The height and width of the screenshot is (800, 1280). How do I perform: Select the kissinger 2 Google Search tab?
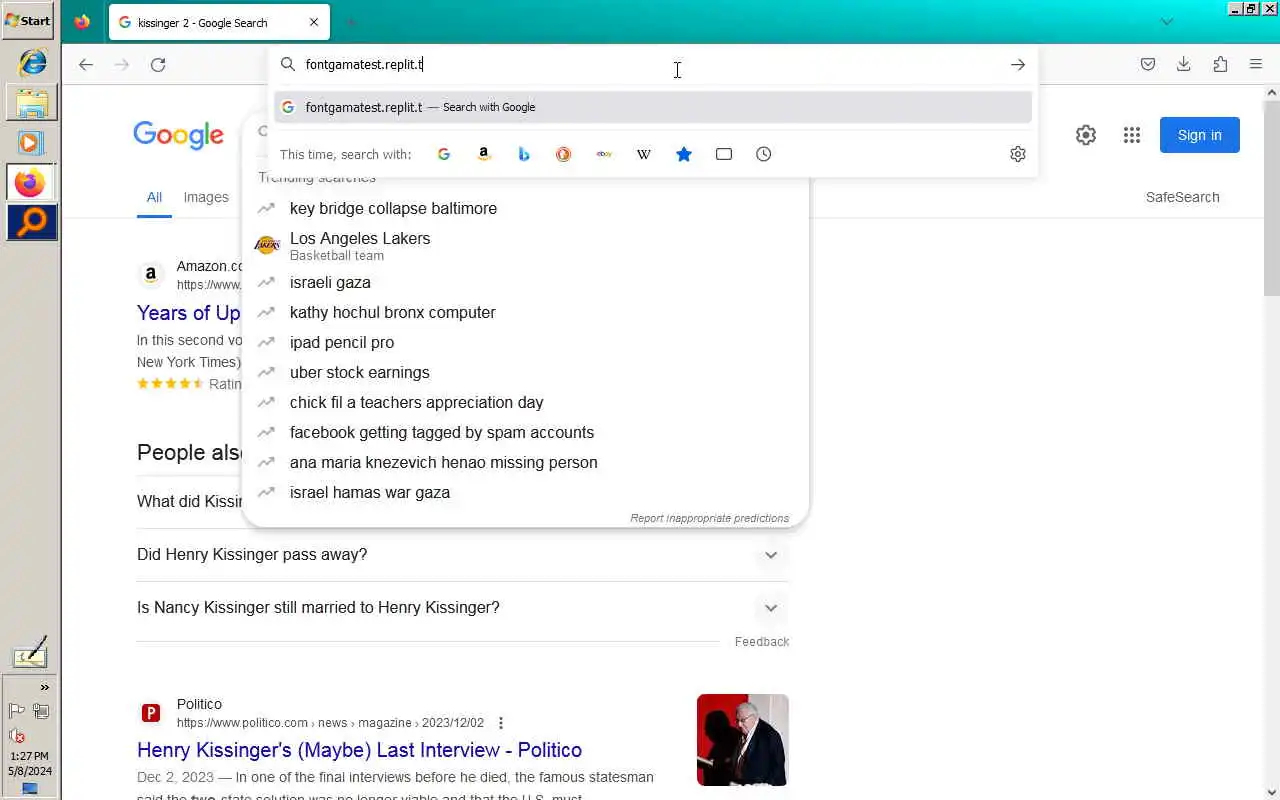coord(219,22)
